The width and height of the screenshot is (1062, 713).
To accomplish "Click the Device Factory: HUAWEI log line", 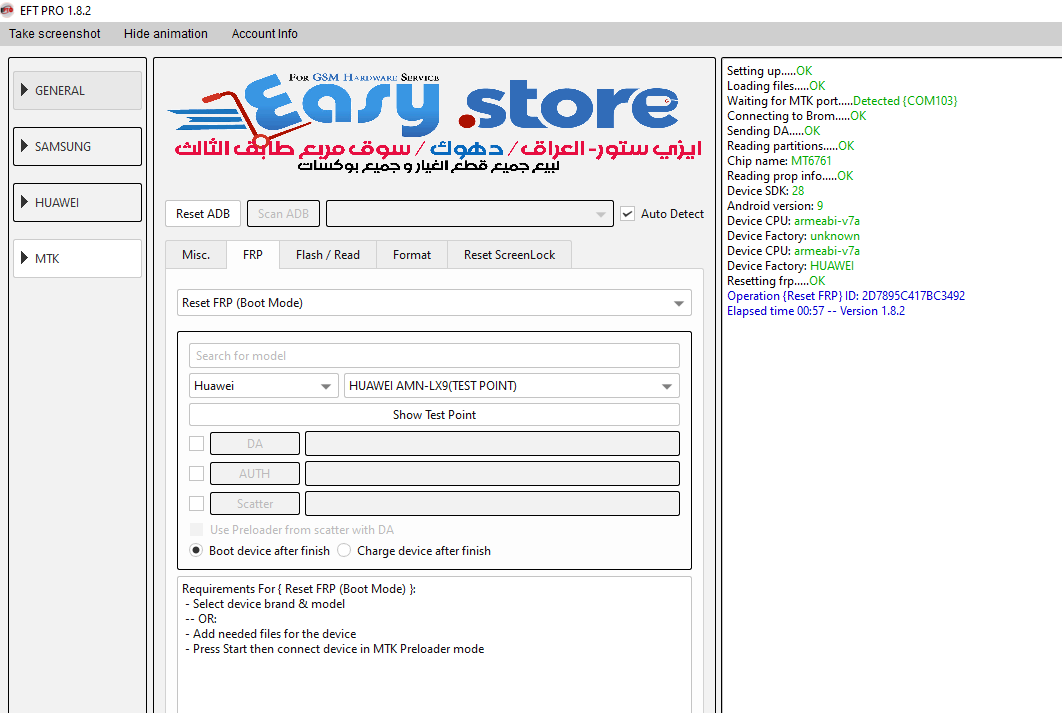I will tap(790, 266).
